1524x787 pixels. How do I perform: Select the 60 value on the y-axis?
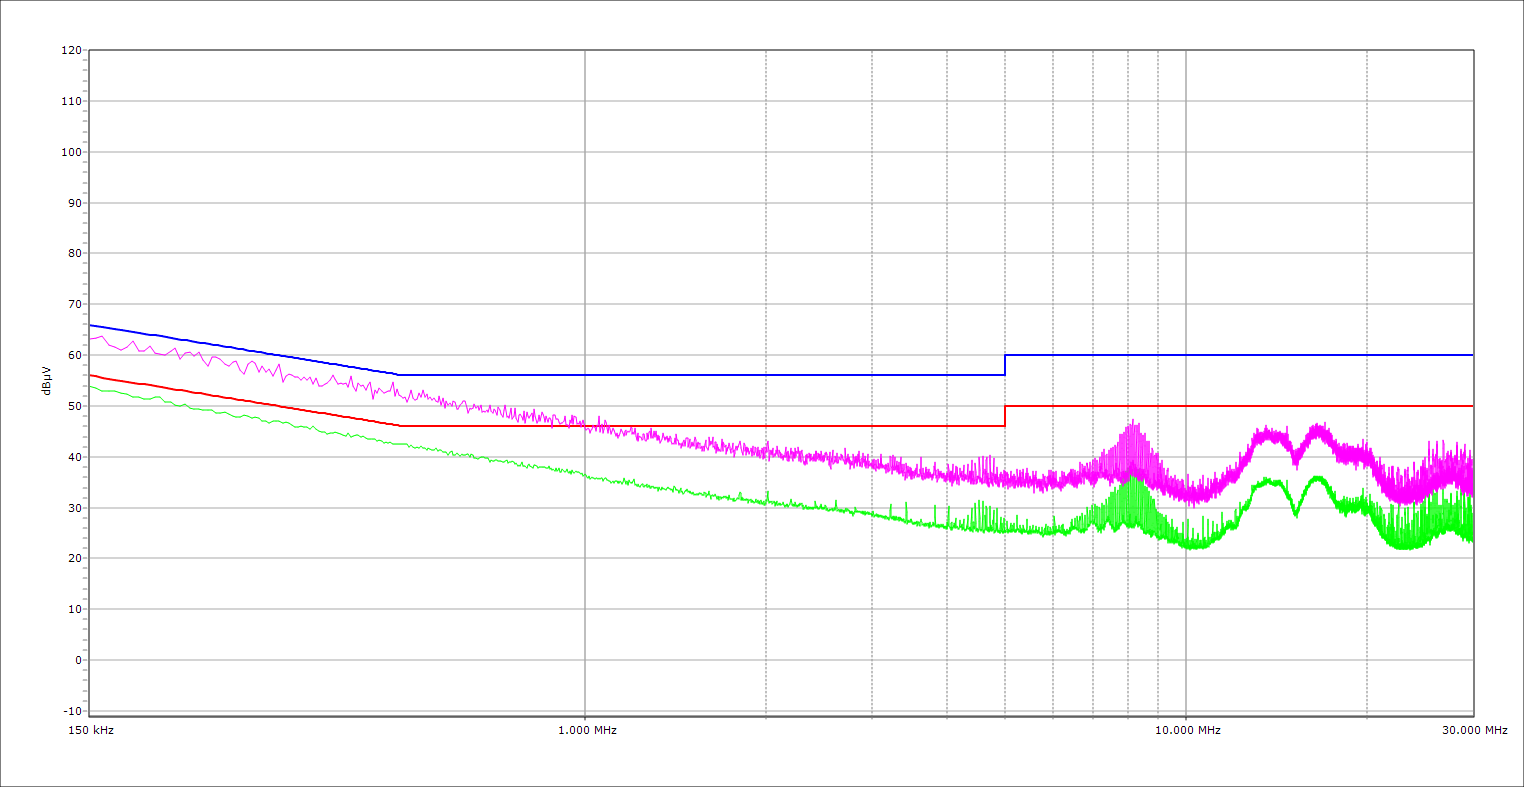point(74,355)
